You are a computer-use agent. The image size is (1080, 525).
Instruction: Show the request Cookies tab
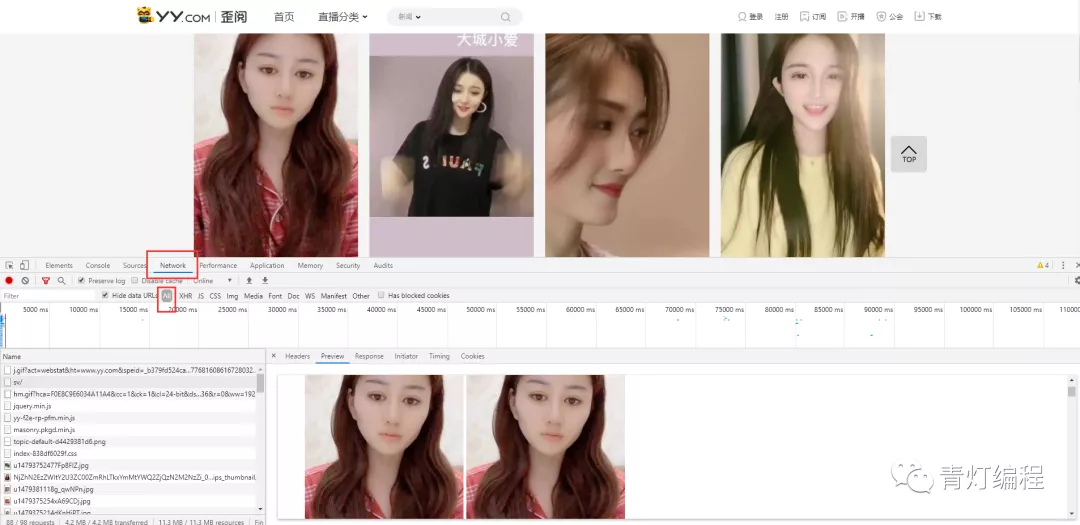[472, 356]
